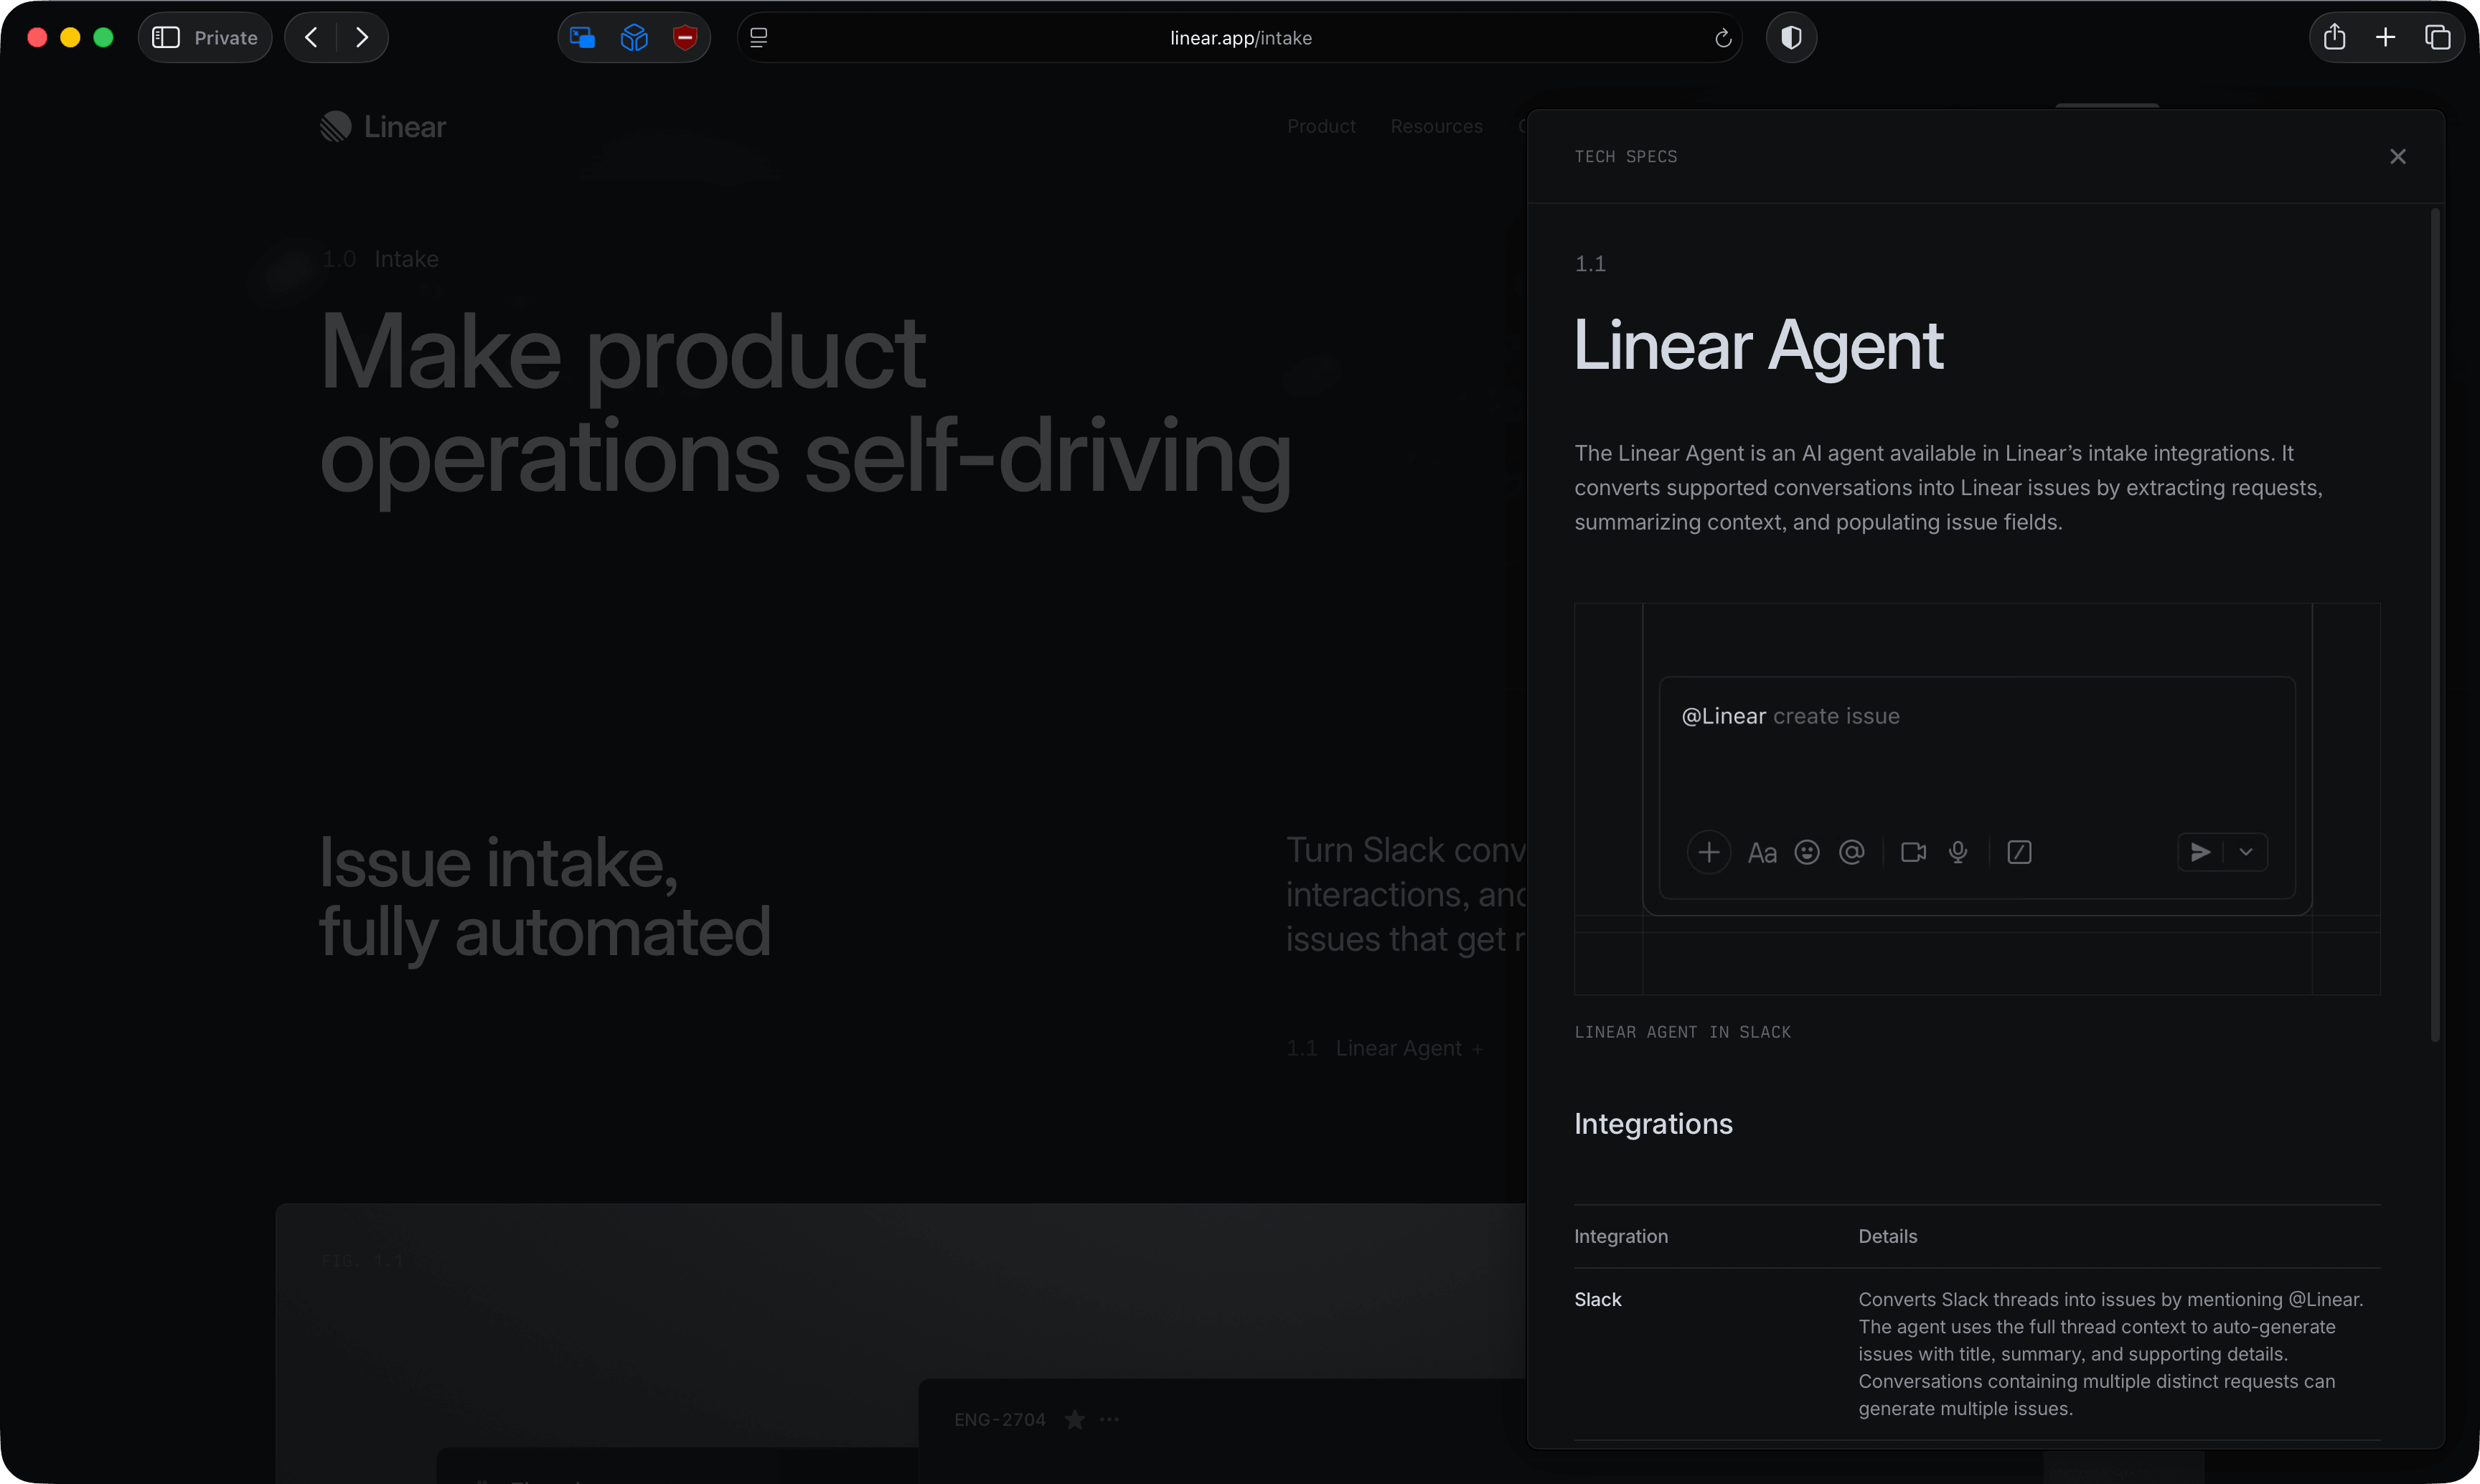Image resolution: width=2480 pixels, height=1484 pixels.
Task: Close the Tech Specs panel
Action: click(x=2397, y=156)
